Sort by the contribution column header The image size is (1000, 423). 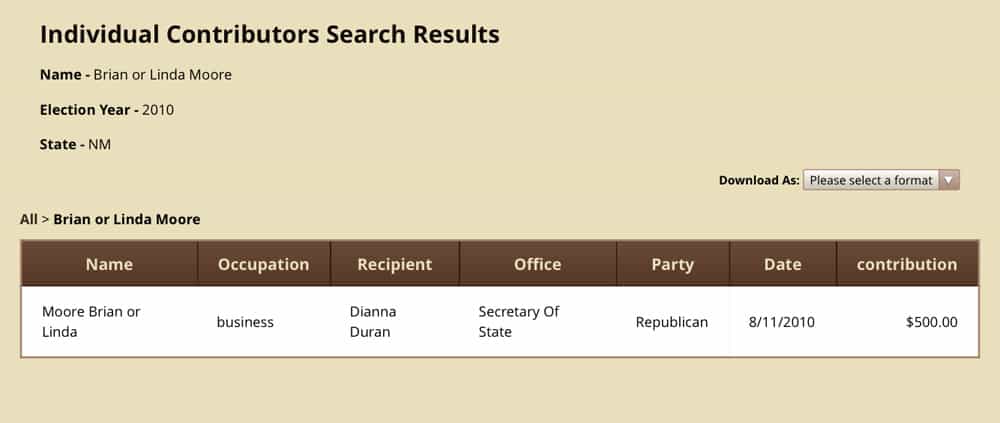(907, 265)
